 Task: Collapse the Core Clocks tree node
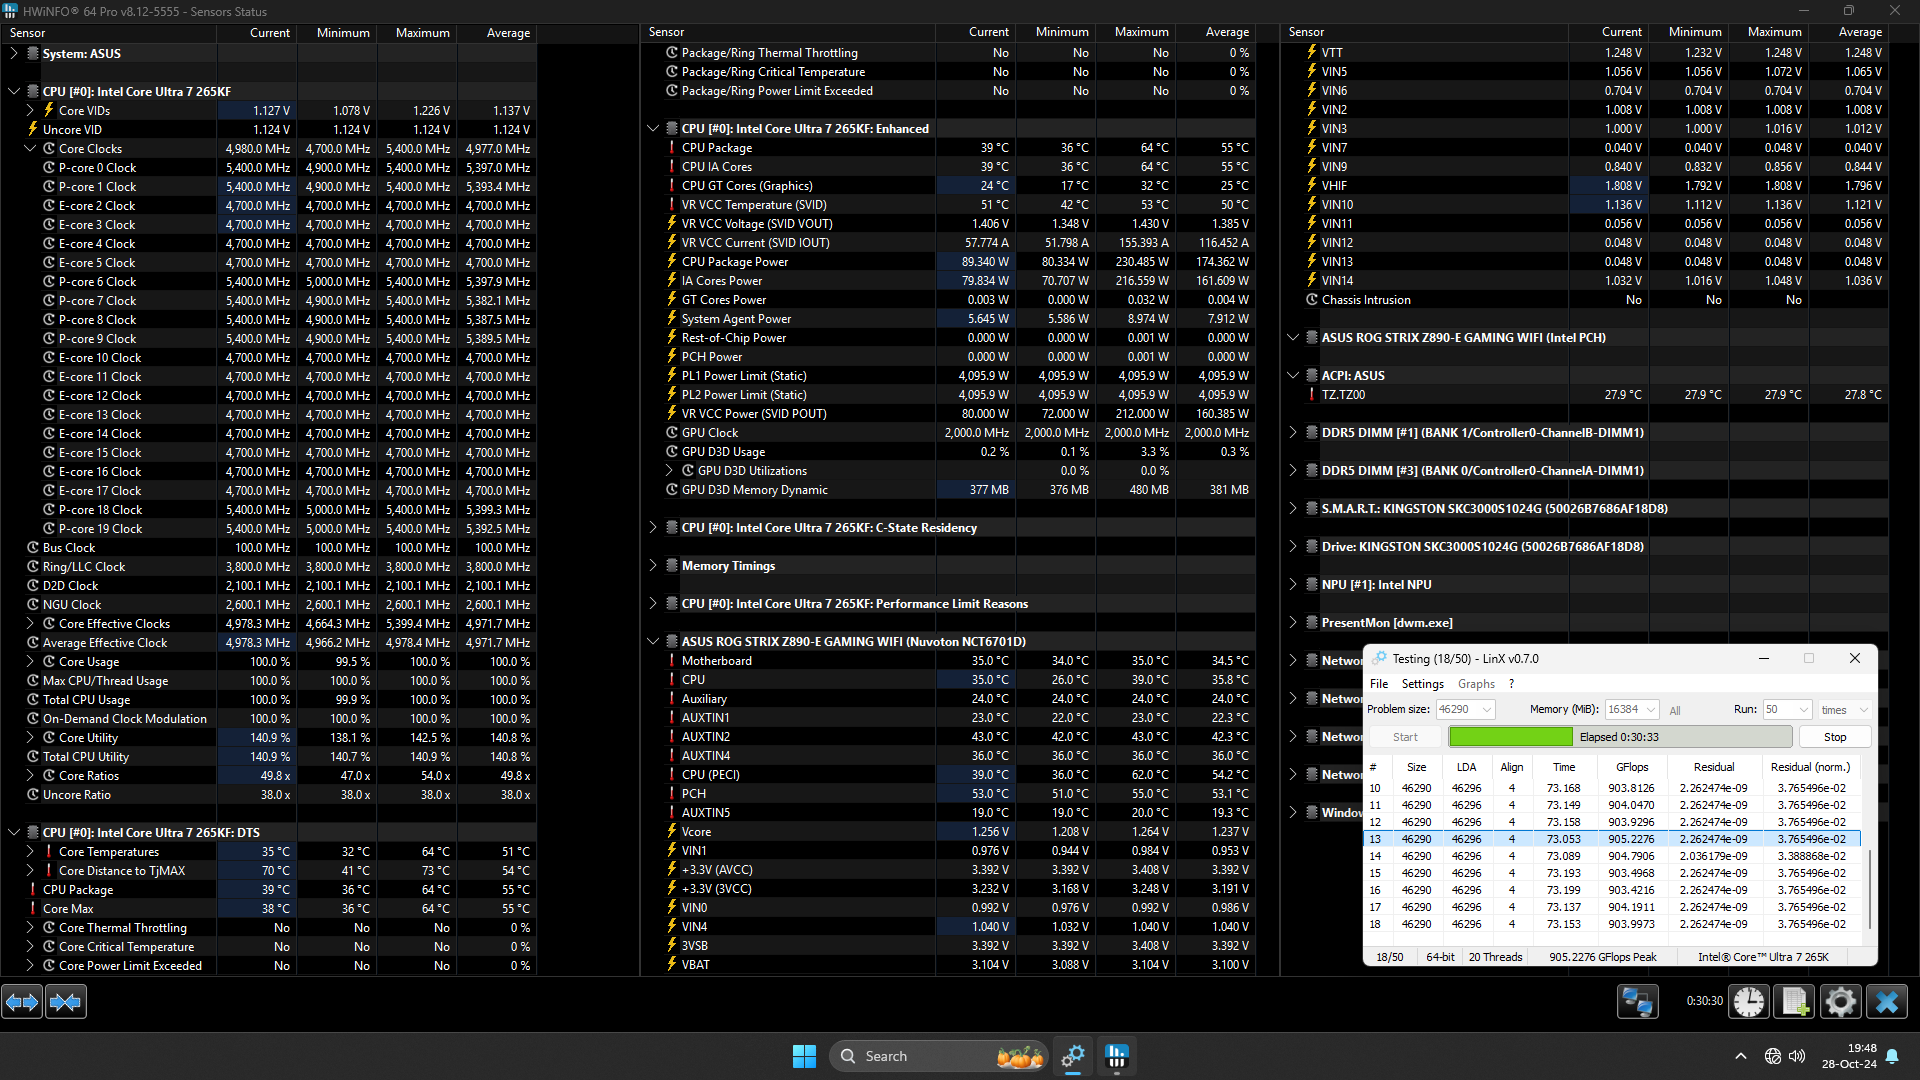(30, 148)
